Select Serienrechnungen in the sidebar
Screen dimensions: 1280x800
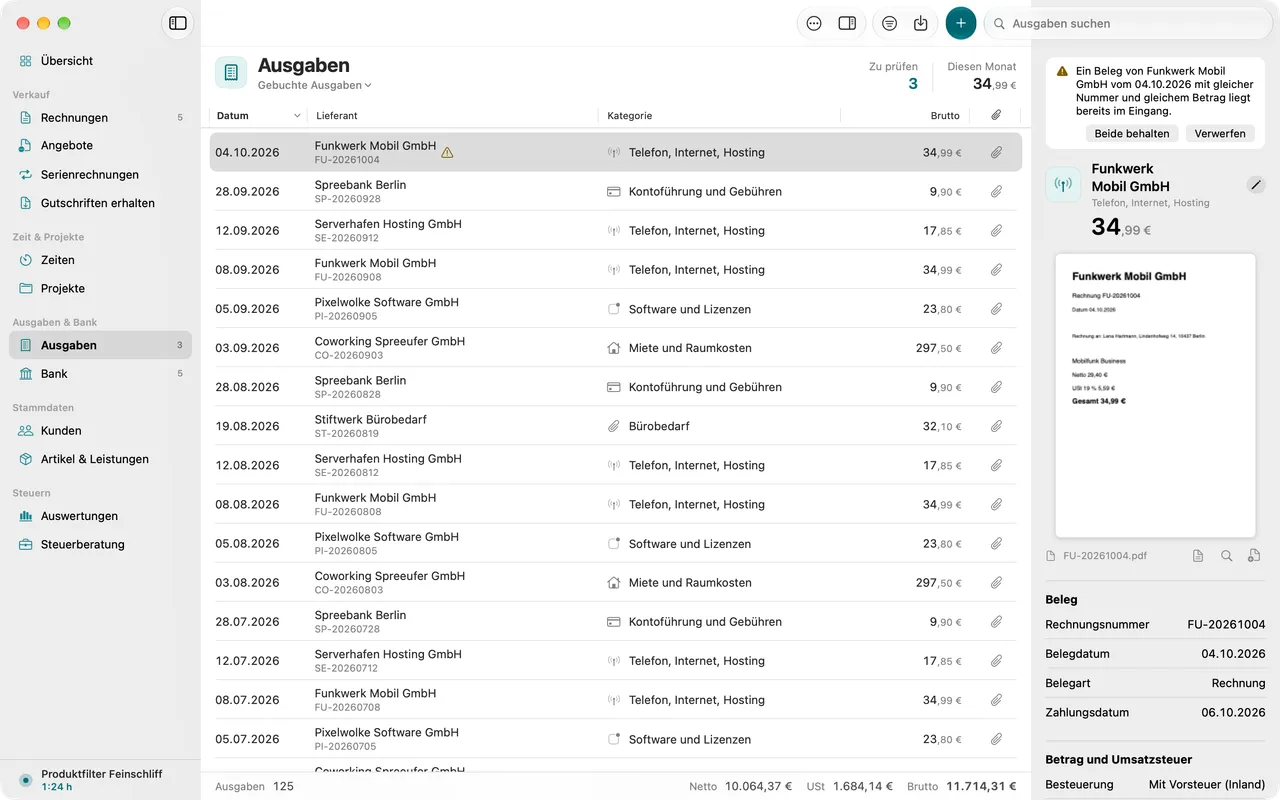100,175
